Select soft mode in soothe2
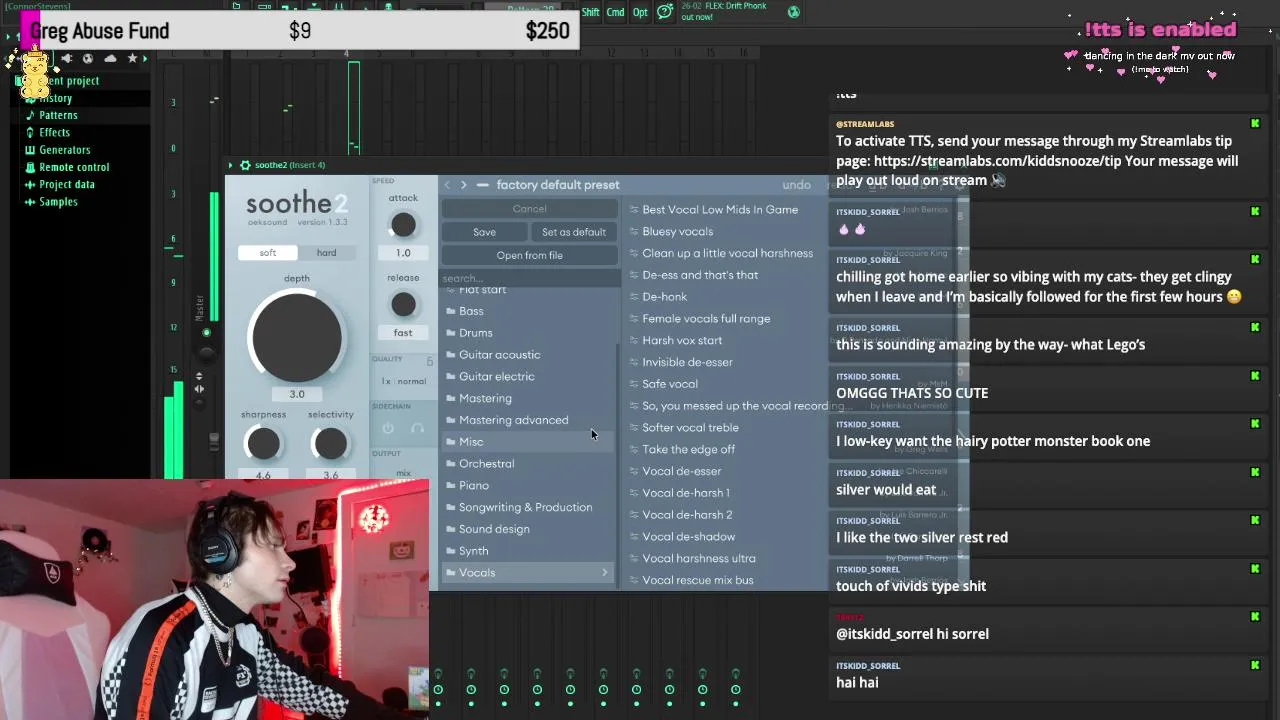1280x720 pixels. click(268, 253)
